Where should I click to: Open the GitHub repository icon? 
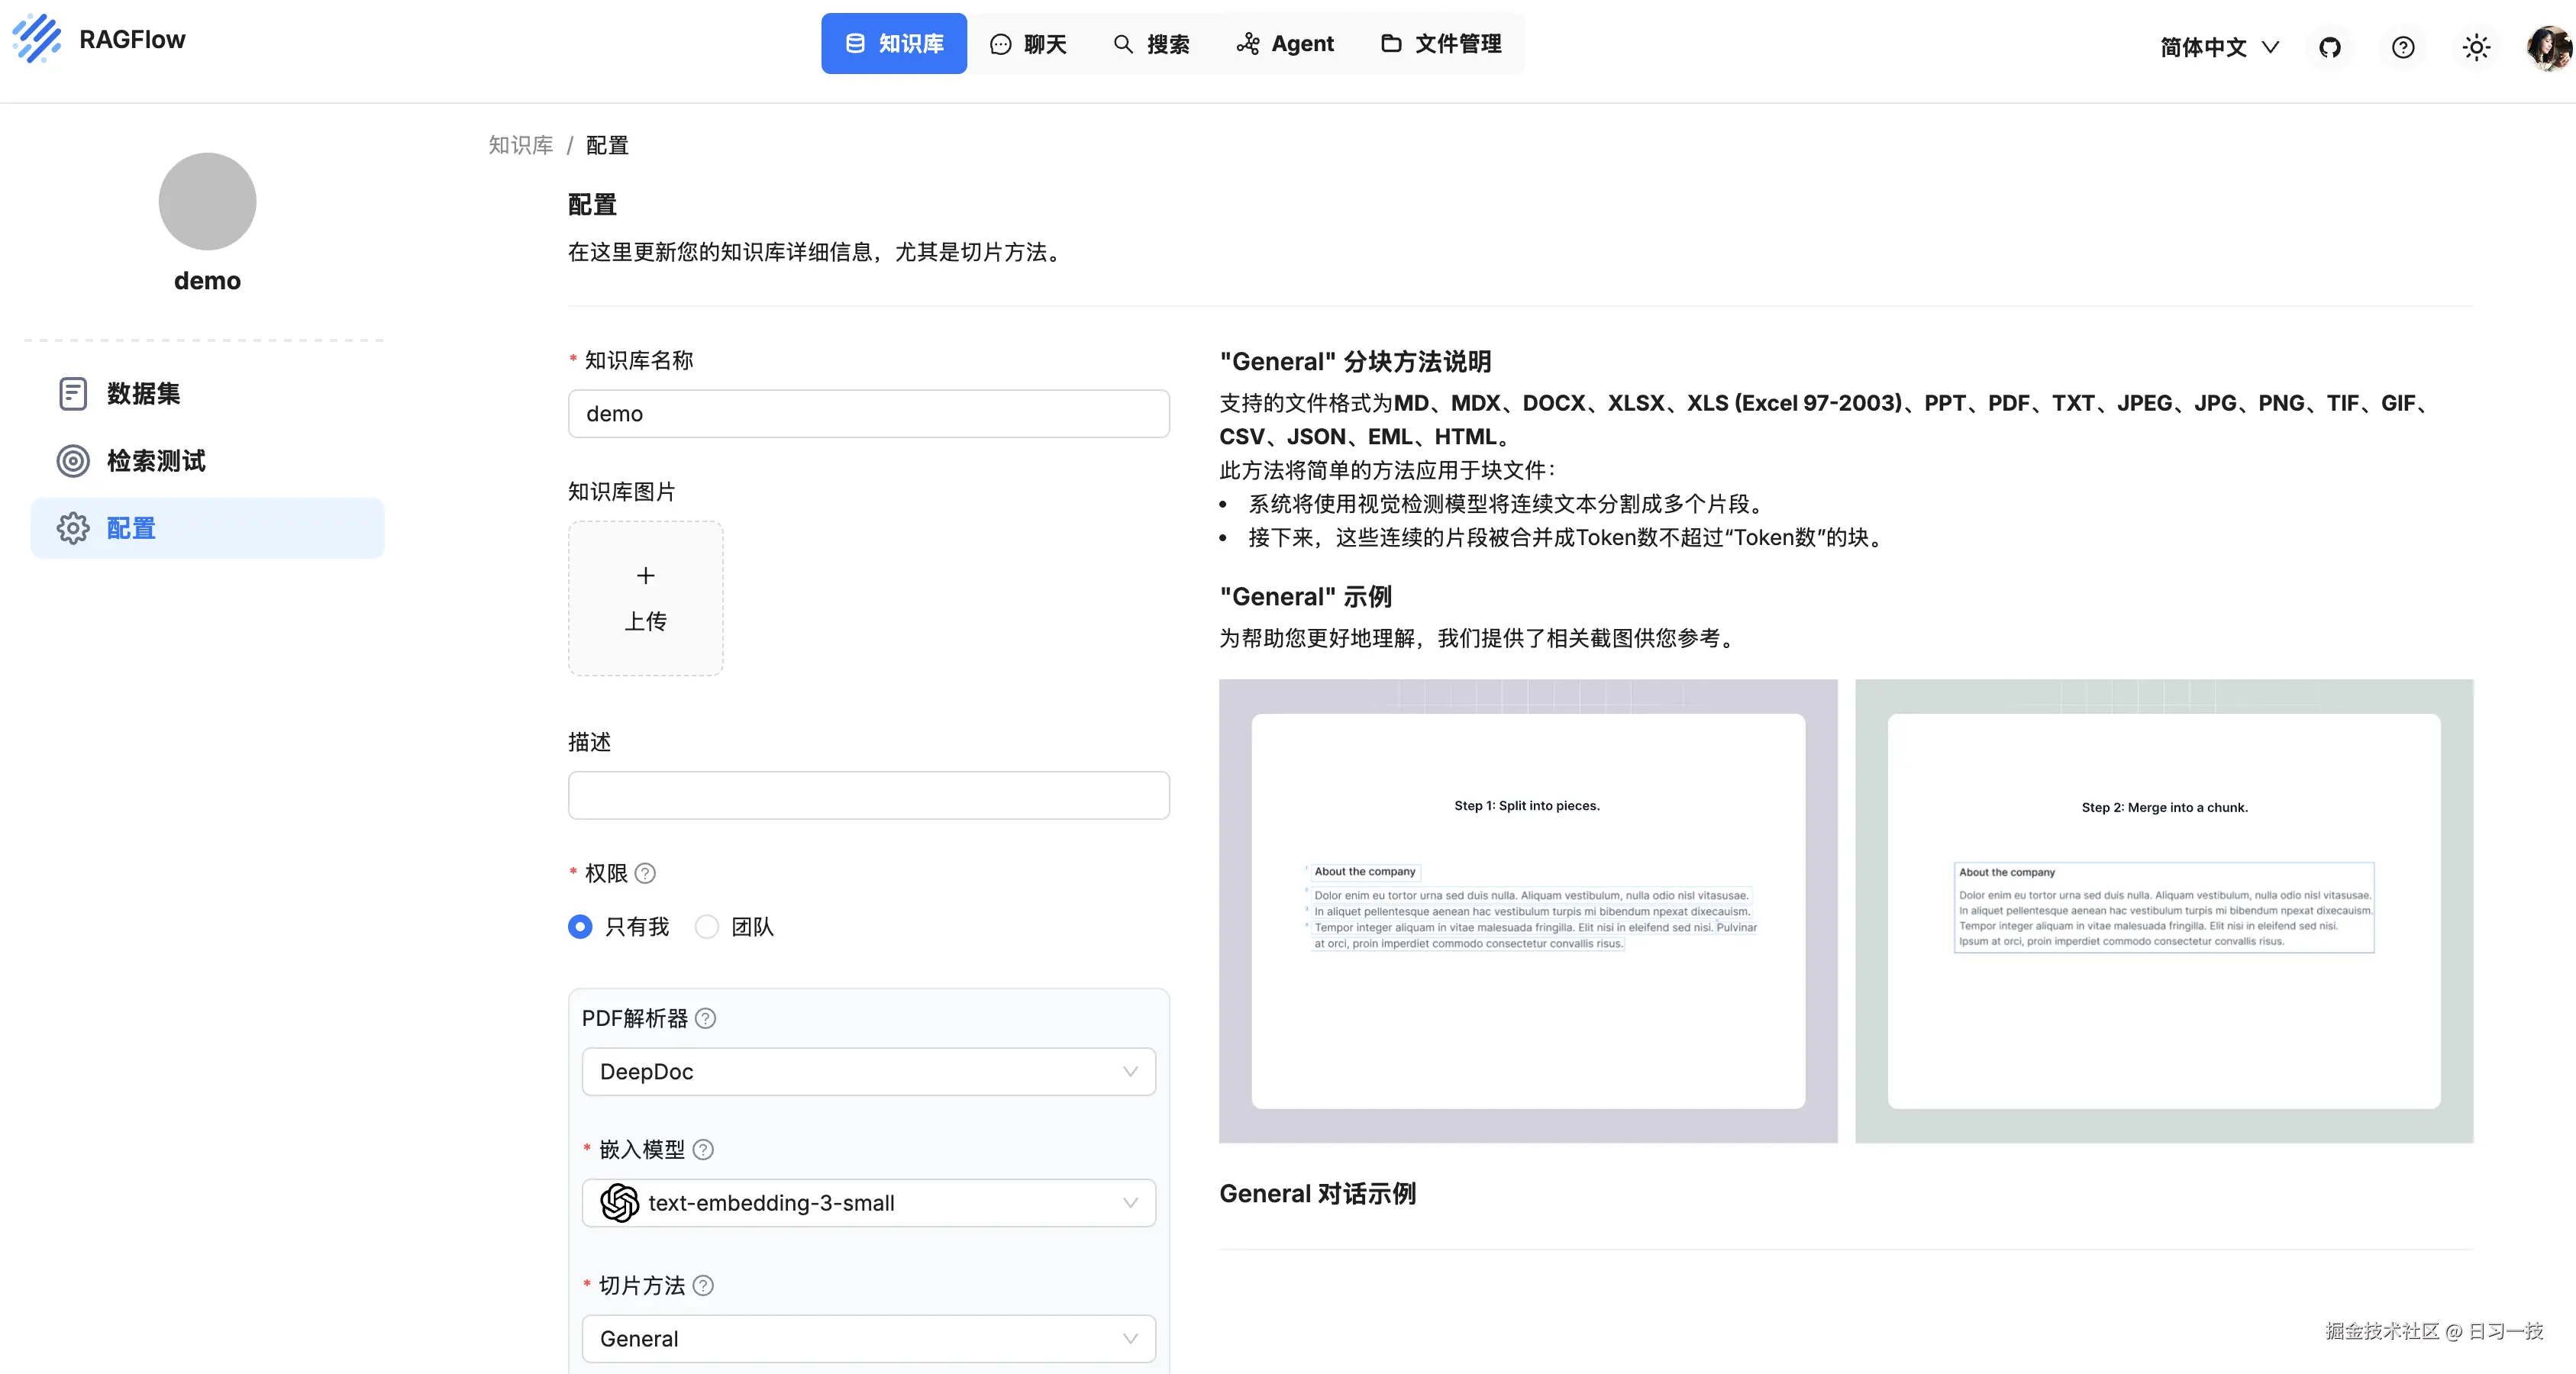click(x=2330, y=47)
